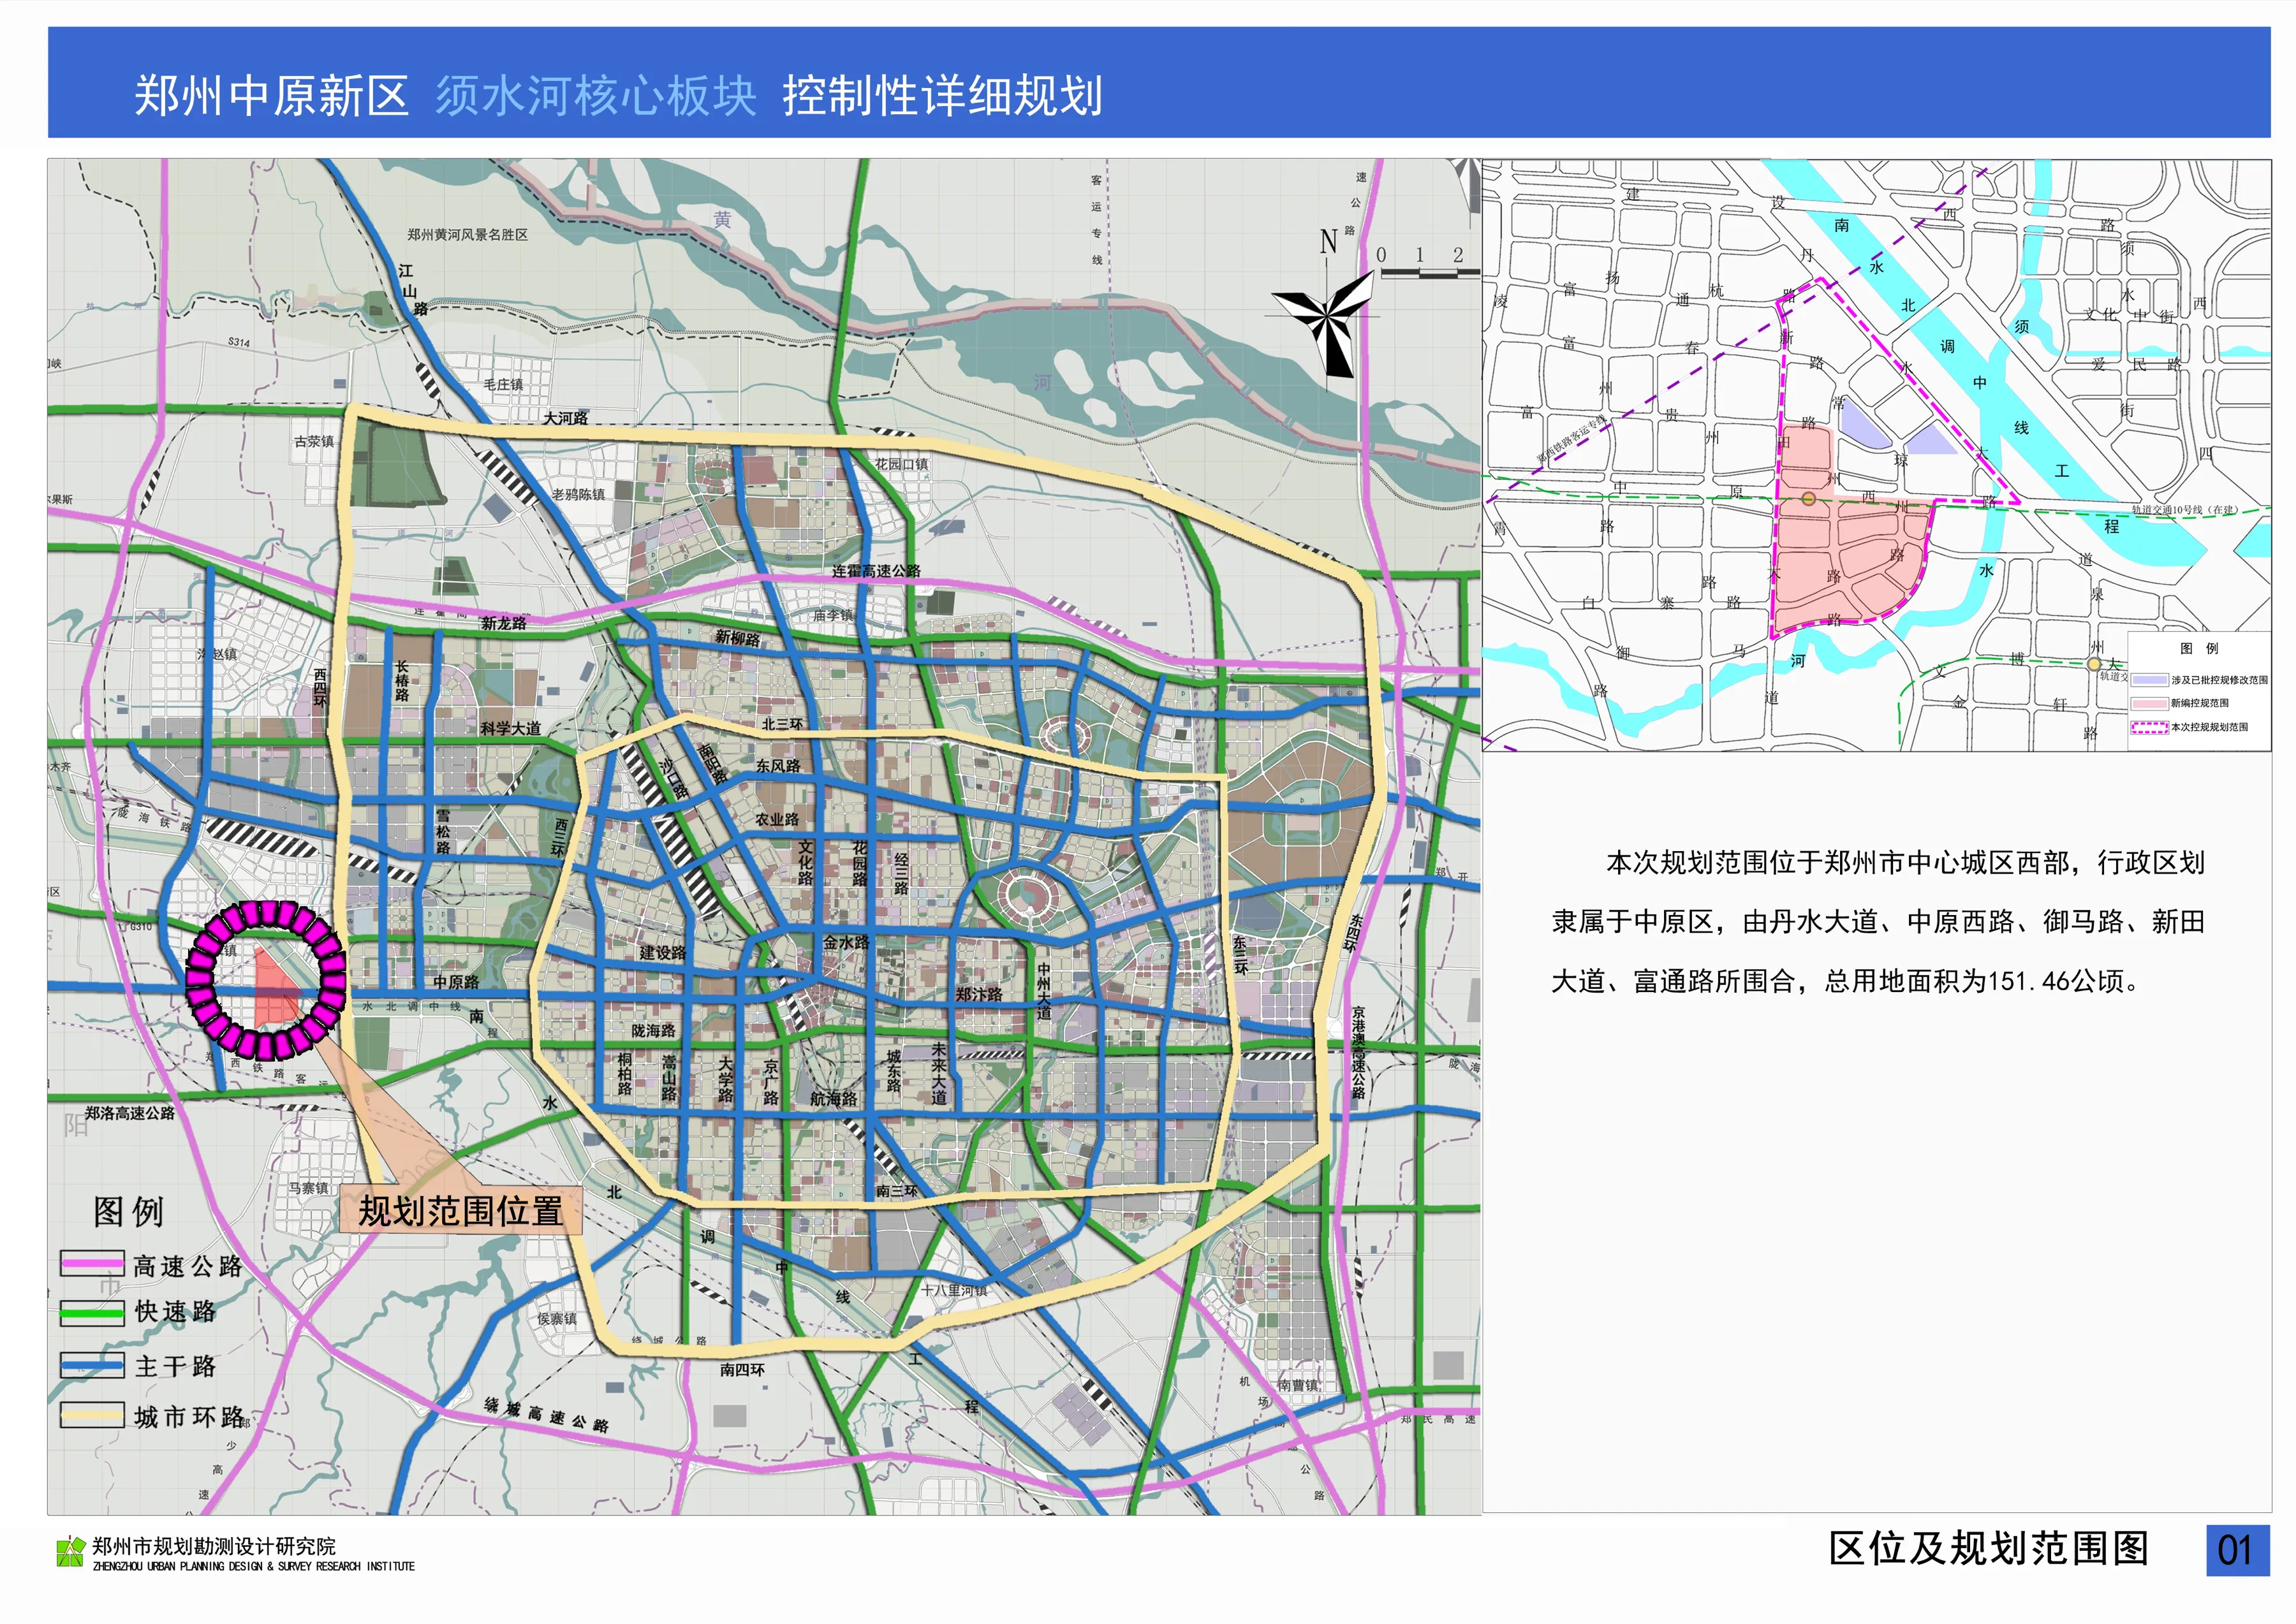Click the 南曹镇 town label
This screenshot has height=1624, width=2296.
tap(1298, 1385)
